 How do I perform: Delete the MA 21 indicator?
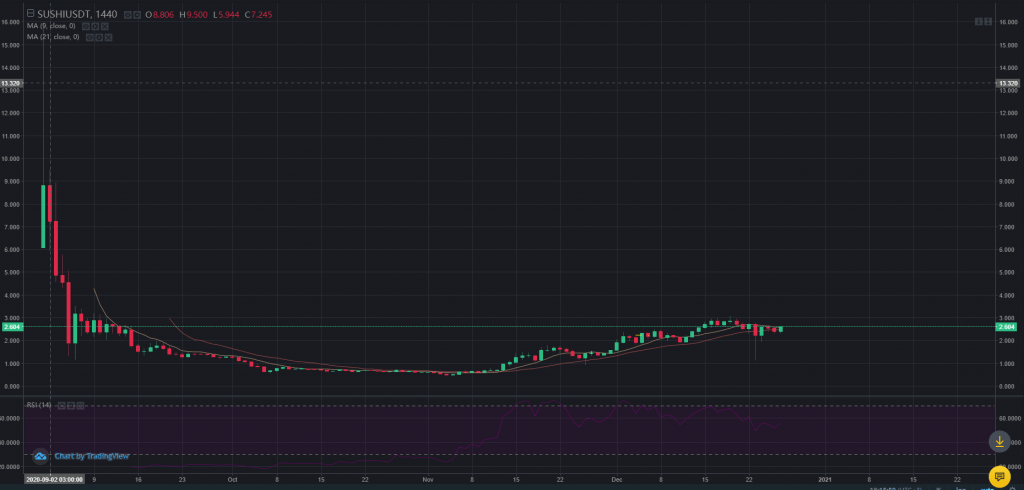(108, 37)
